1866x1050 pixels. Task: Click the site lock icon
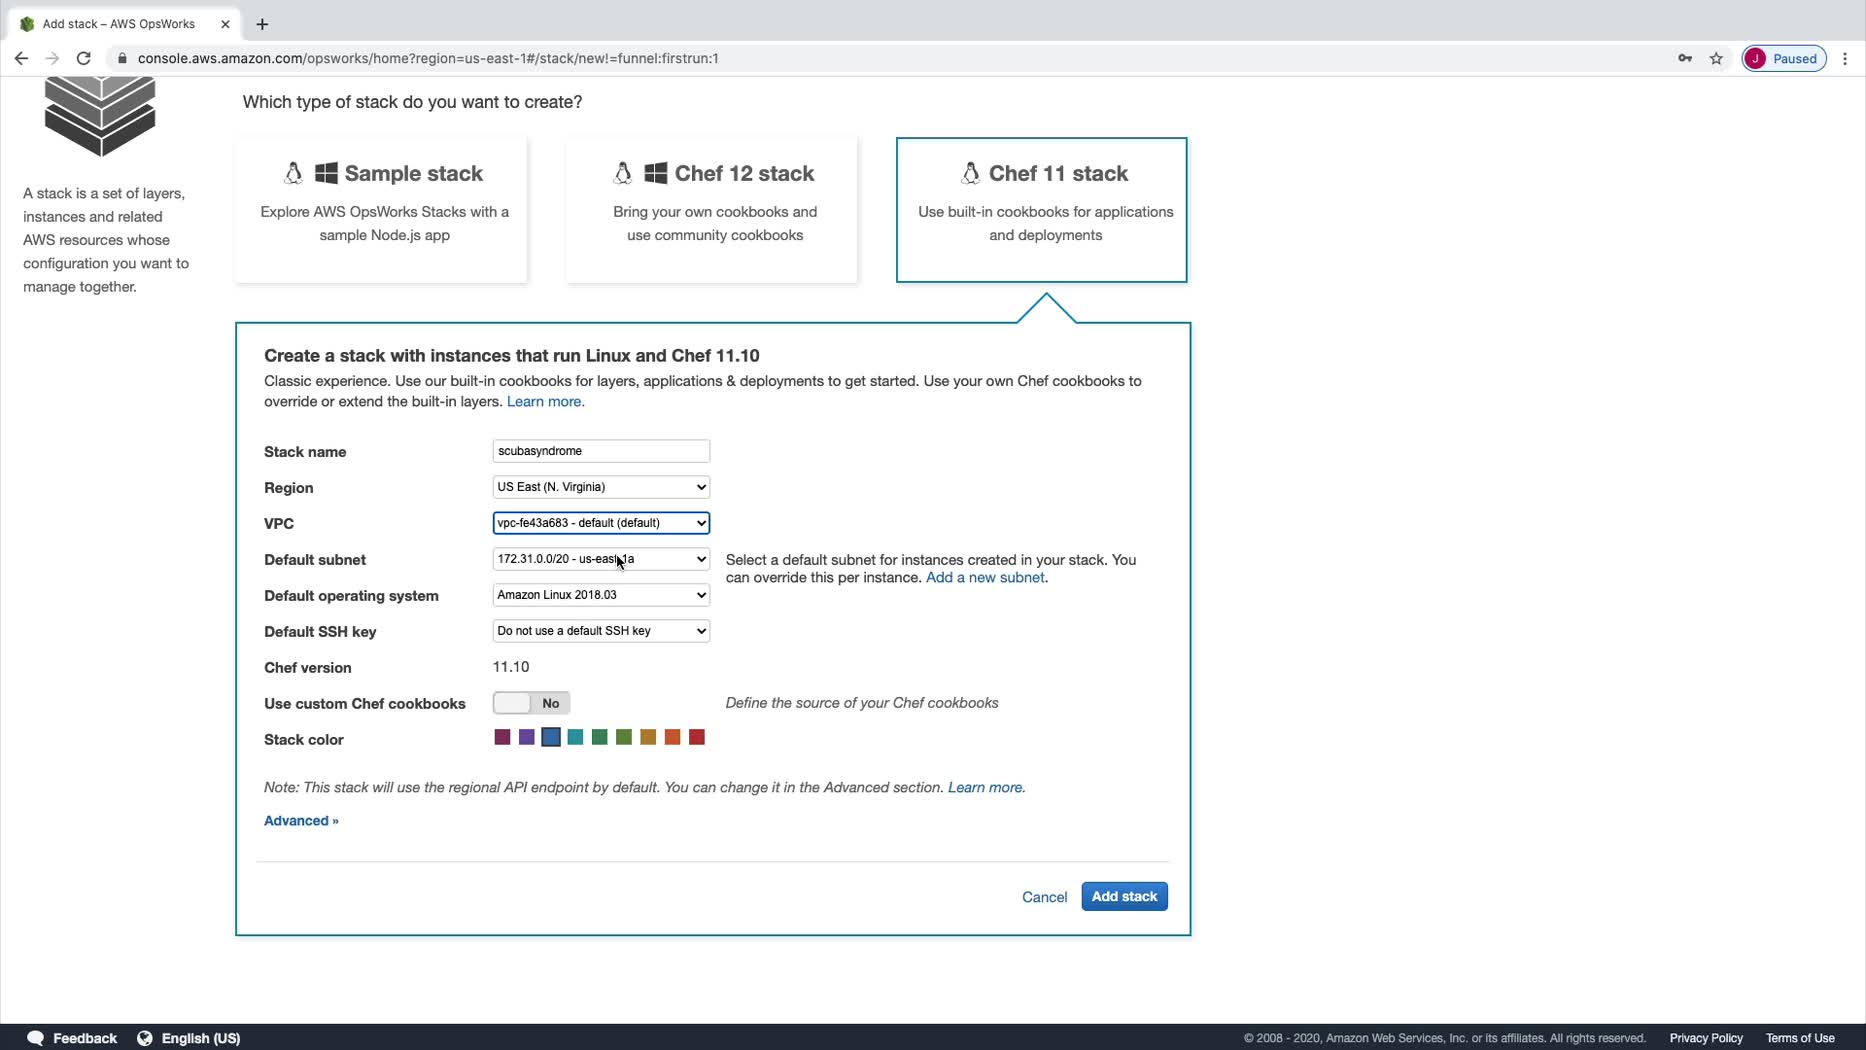(122, 58)
